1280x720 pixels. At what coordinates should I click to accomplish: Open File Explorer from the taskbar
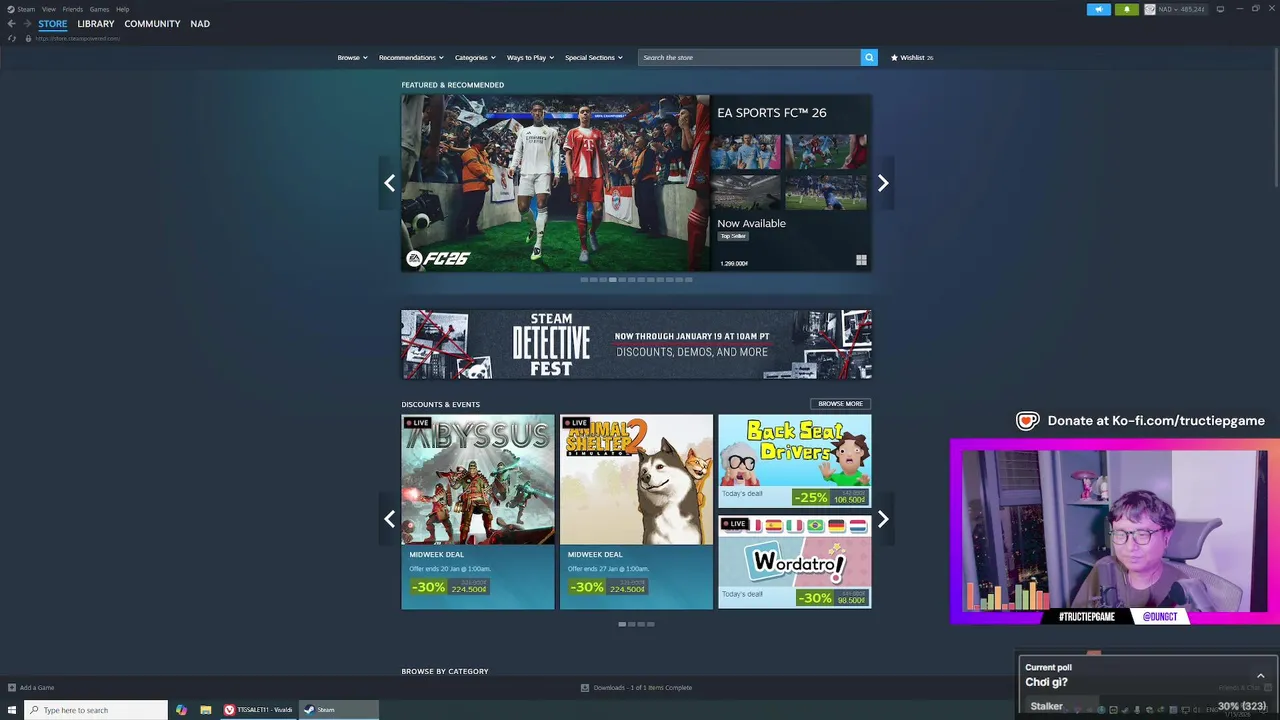pos(205,710)
